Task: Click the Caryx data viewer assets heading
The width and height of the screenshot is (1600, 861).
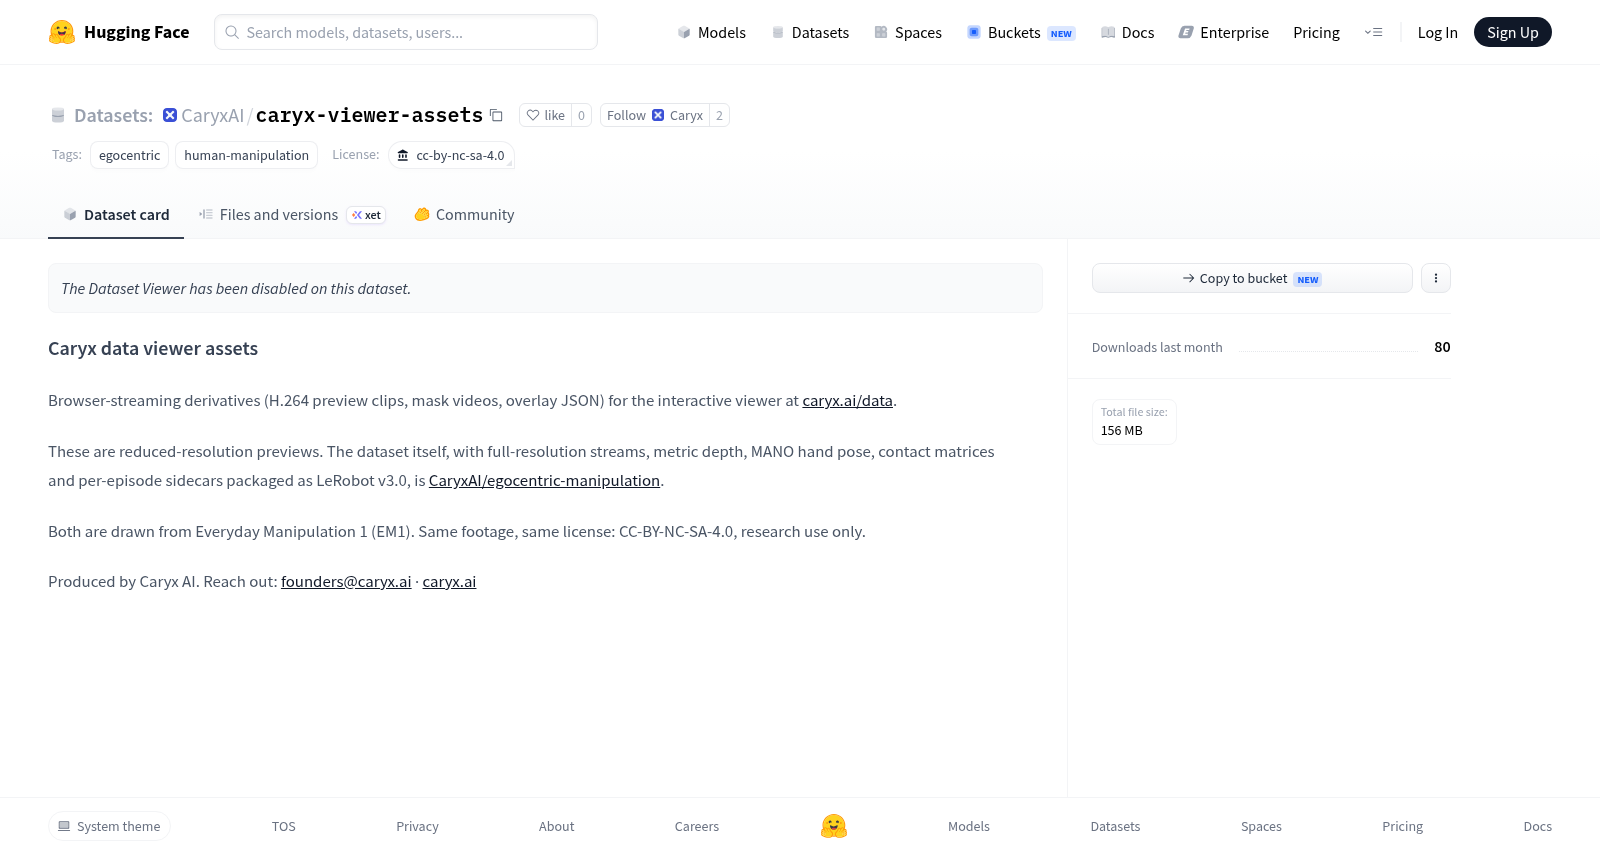Action: click(x=153, y=348)
